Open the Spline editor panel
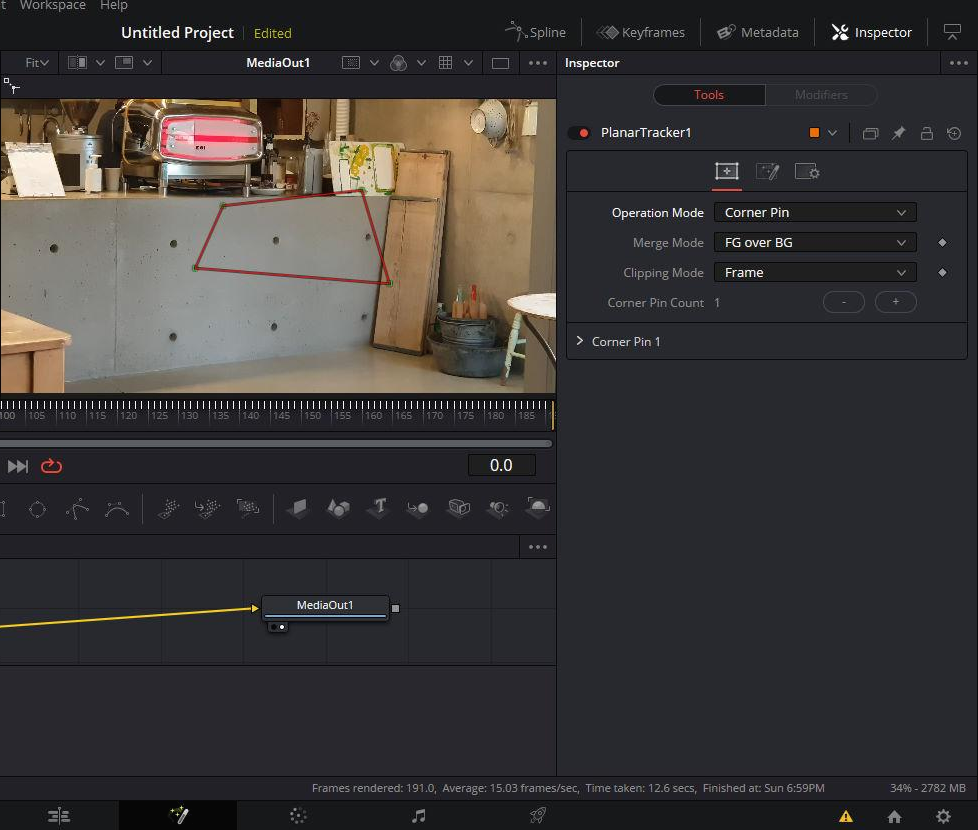Image resolution: width=978 pixels, height=830 pixels. coord(535,32)
